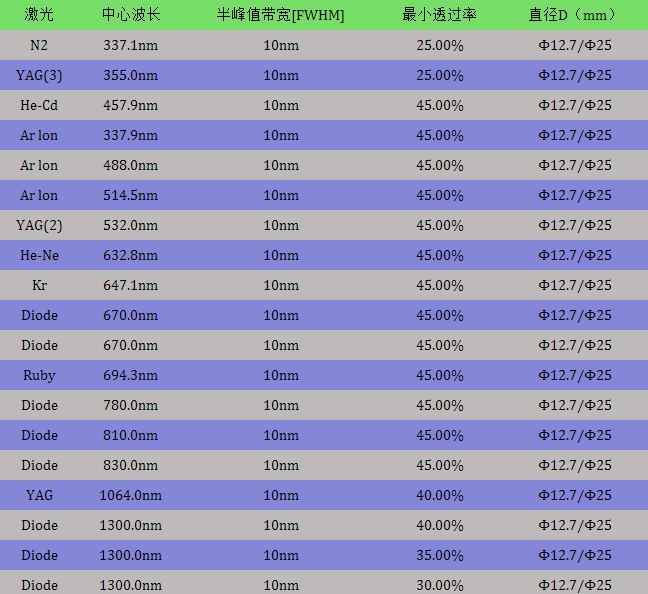Select Diode cell in the 780.0nm row

click(39, 405)
